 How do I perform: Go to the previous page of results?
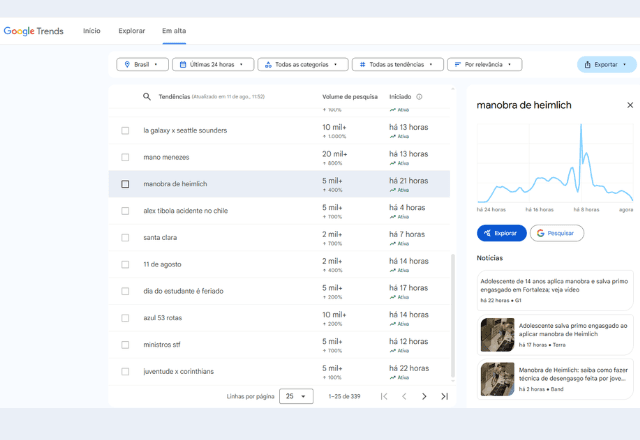coord(404,396)
